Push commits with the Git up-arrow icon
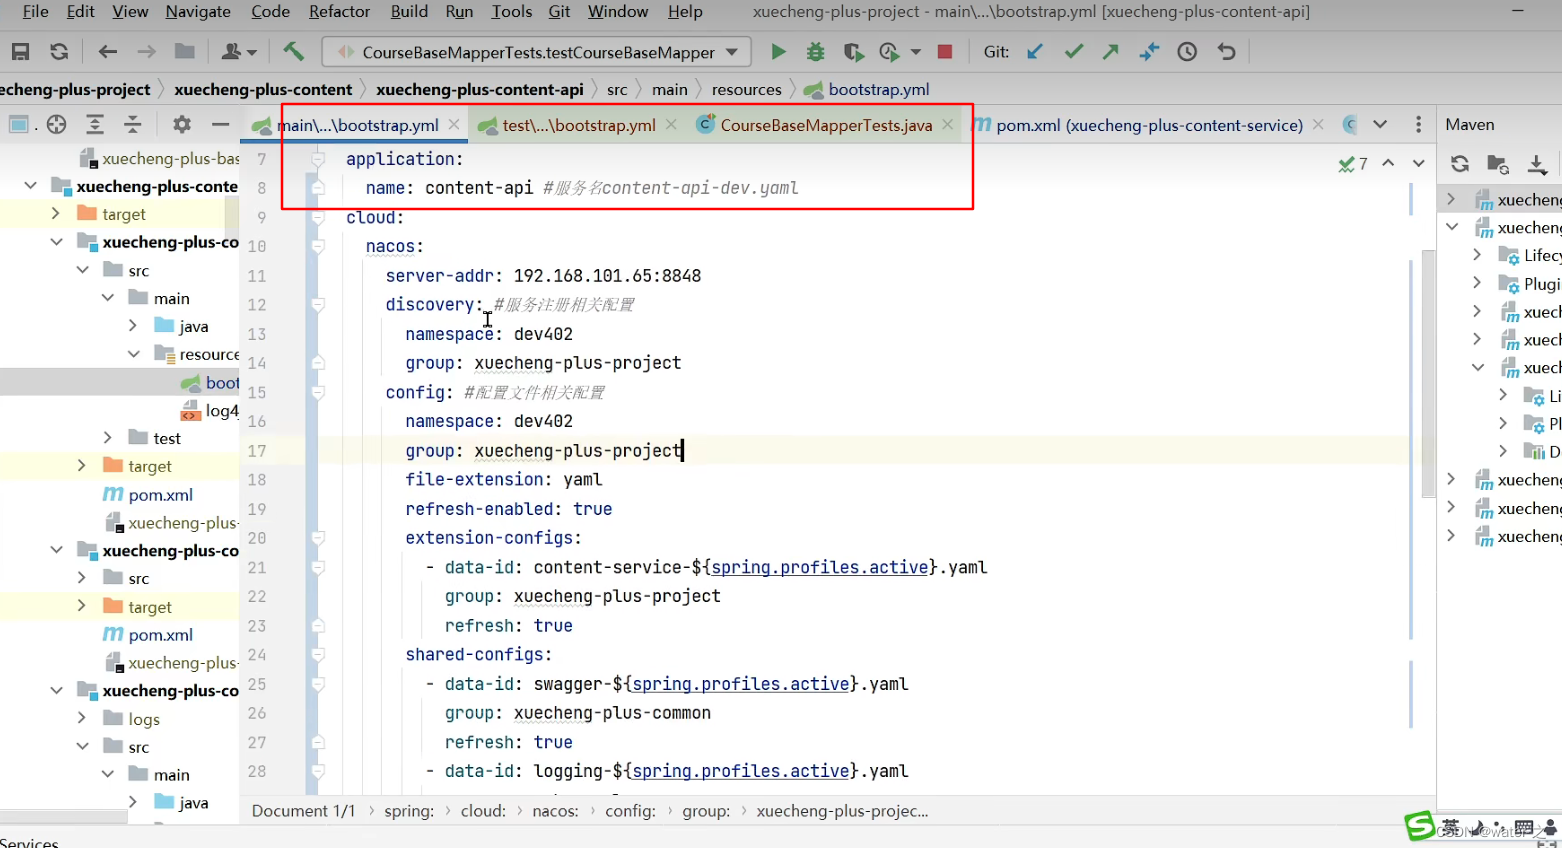Image resolution: width=1562 pixels, height=848 pixels. pyautogui.click(x=1111, y=52)
